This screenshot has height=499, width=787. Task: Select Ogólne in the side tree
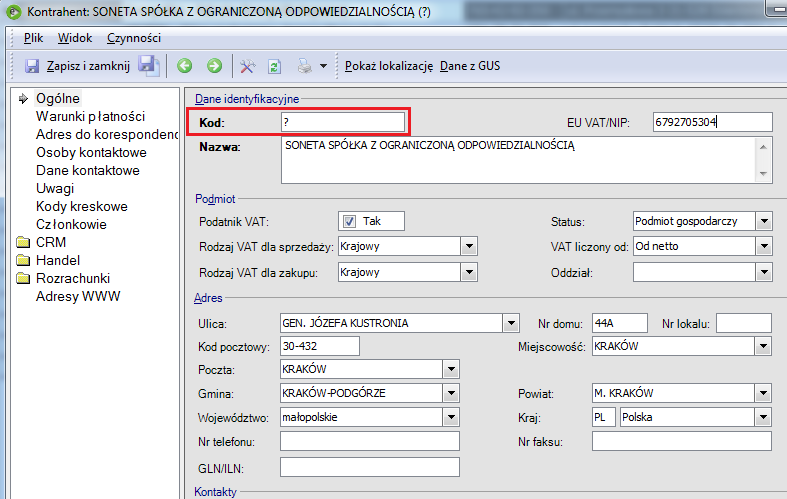click(58, 98)
